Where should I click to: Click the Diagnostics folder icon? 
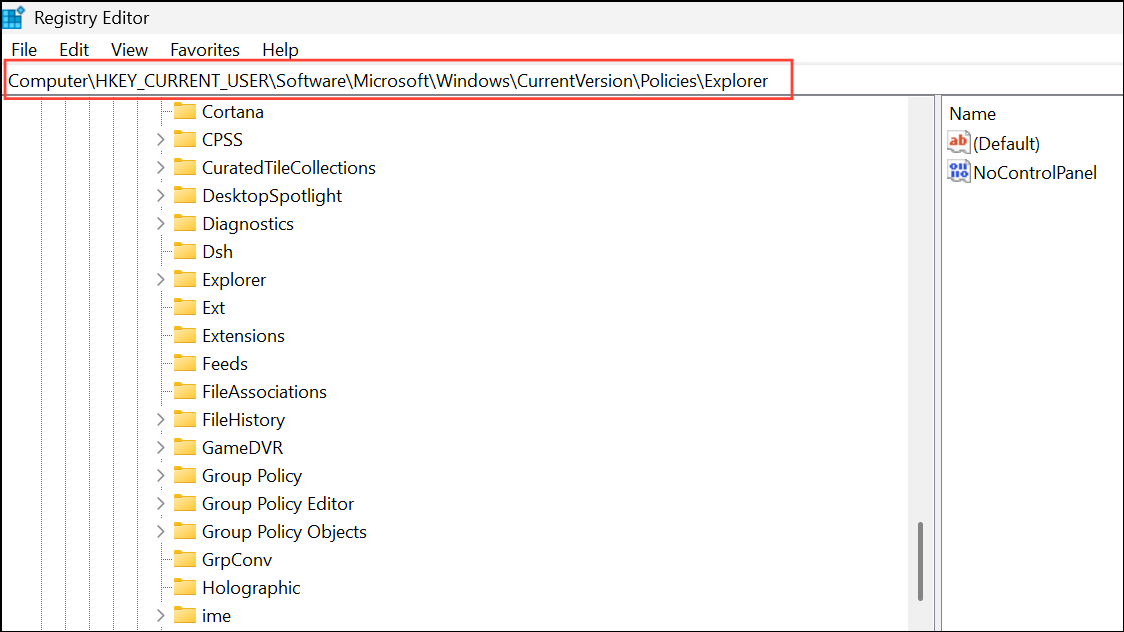tap(185, 223)
